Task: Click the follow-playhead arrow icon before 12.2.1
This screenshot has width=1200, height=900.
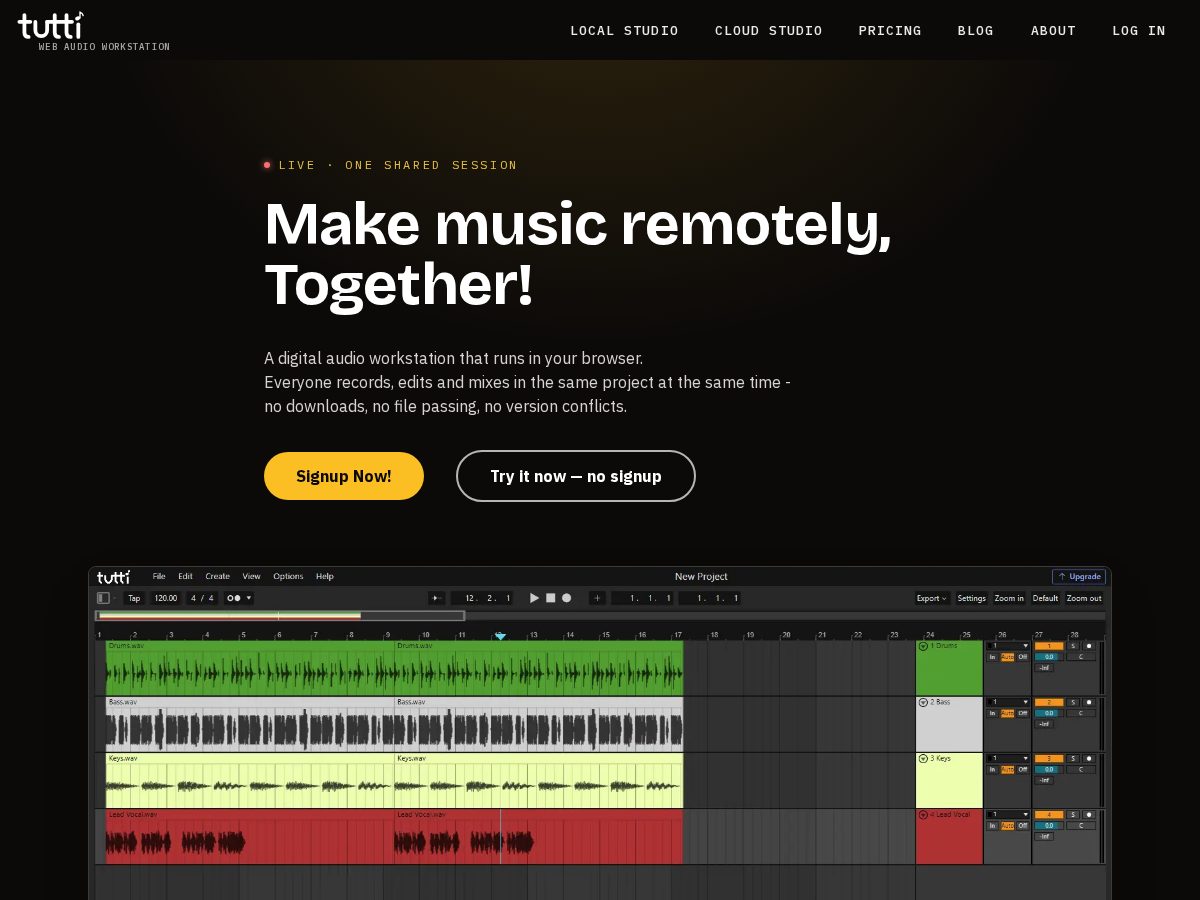Action: tap(437, 598)
